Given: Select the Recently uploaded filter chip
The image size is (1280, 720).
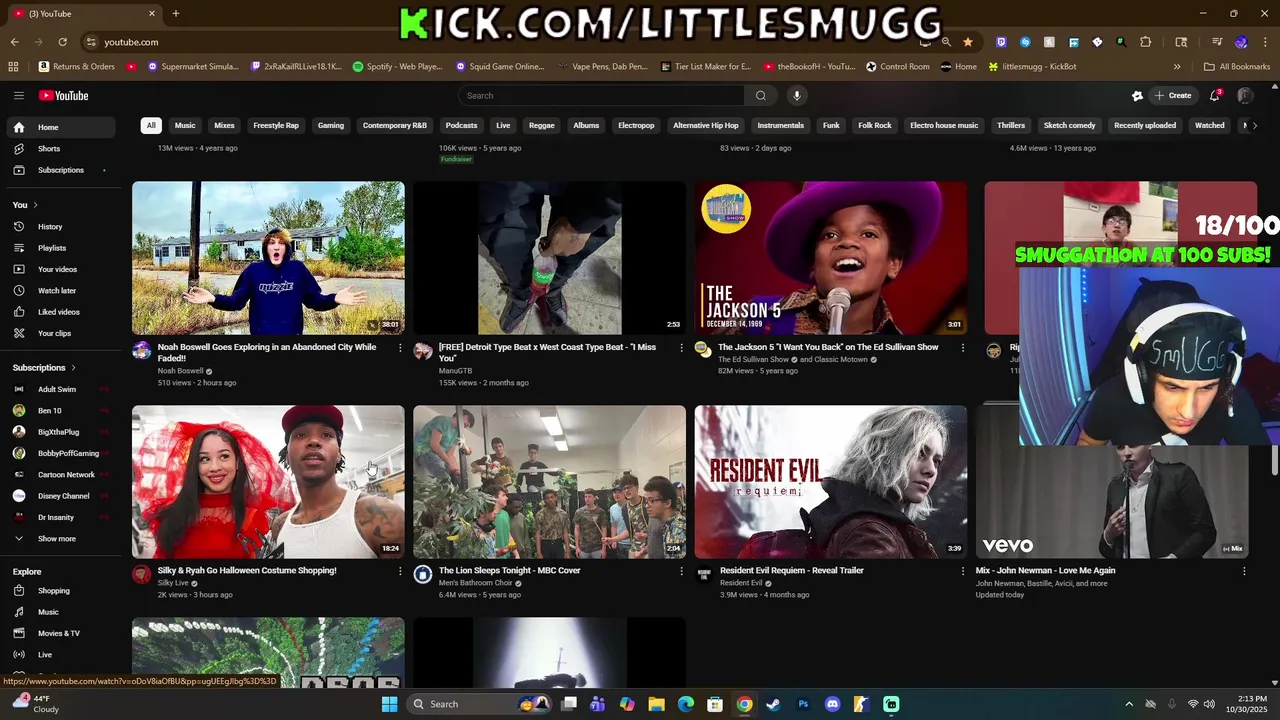Looking at the screenshot, I should (1145, 126).
